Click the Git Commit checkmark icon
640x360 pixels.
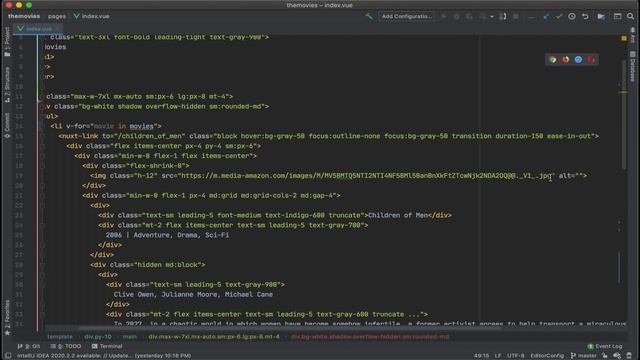click(x=559, y=16)
